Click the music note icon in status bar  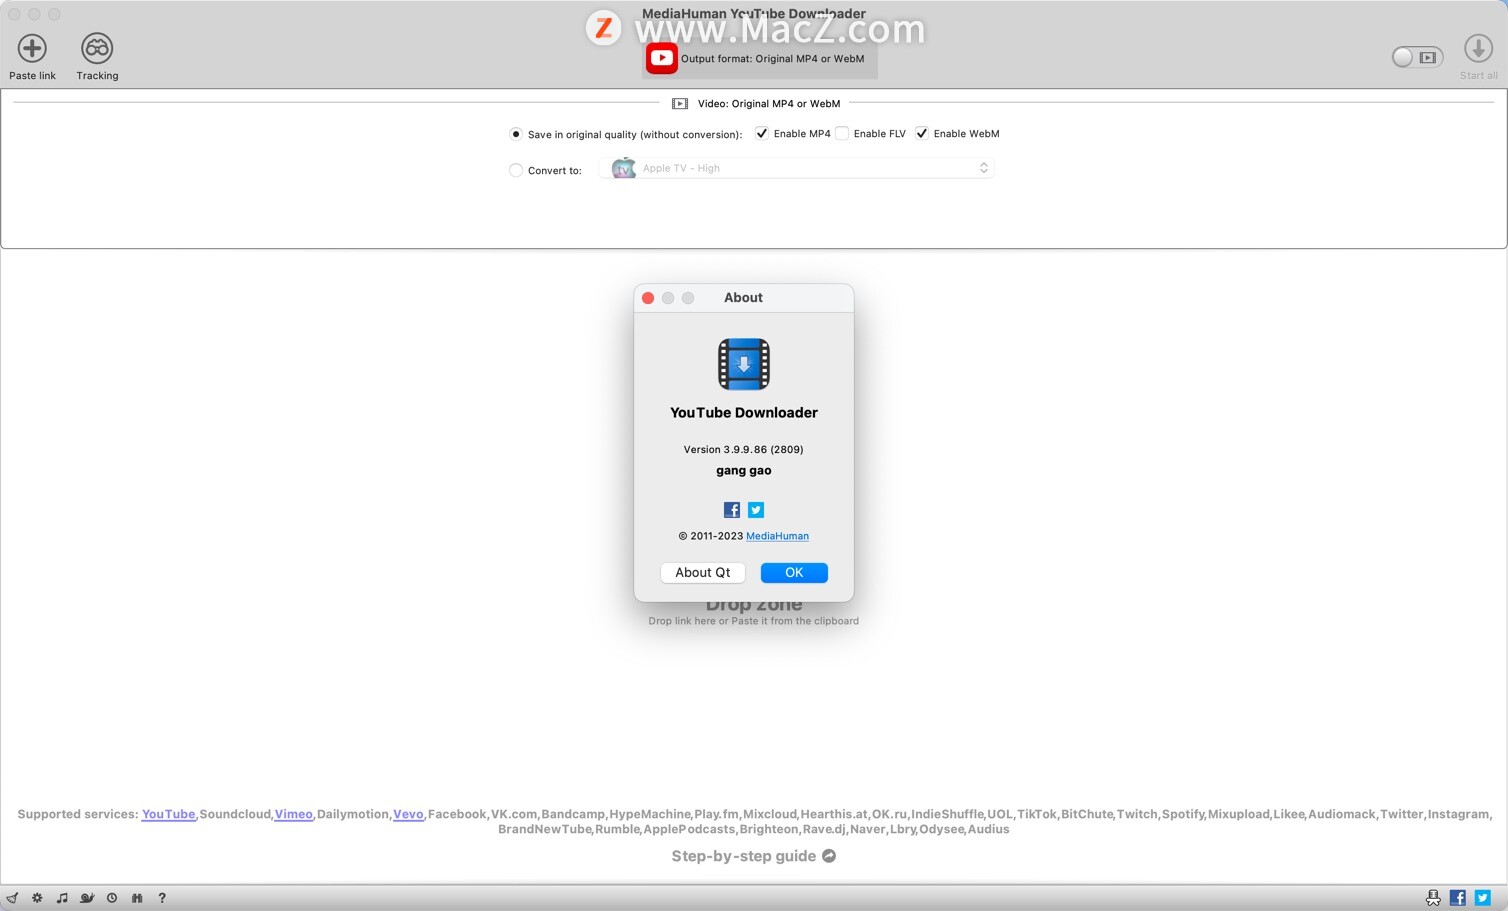tap(62, 898)
